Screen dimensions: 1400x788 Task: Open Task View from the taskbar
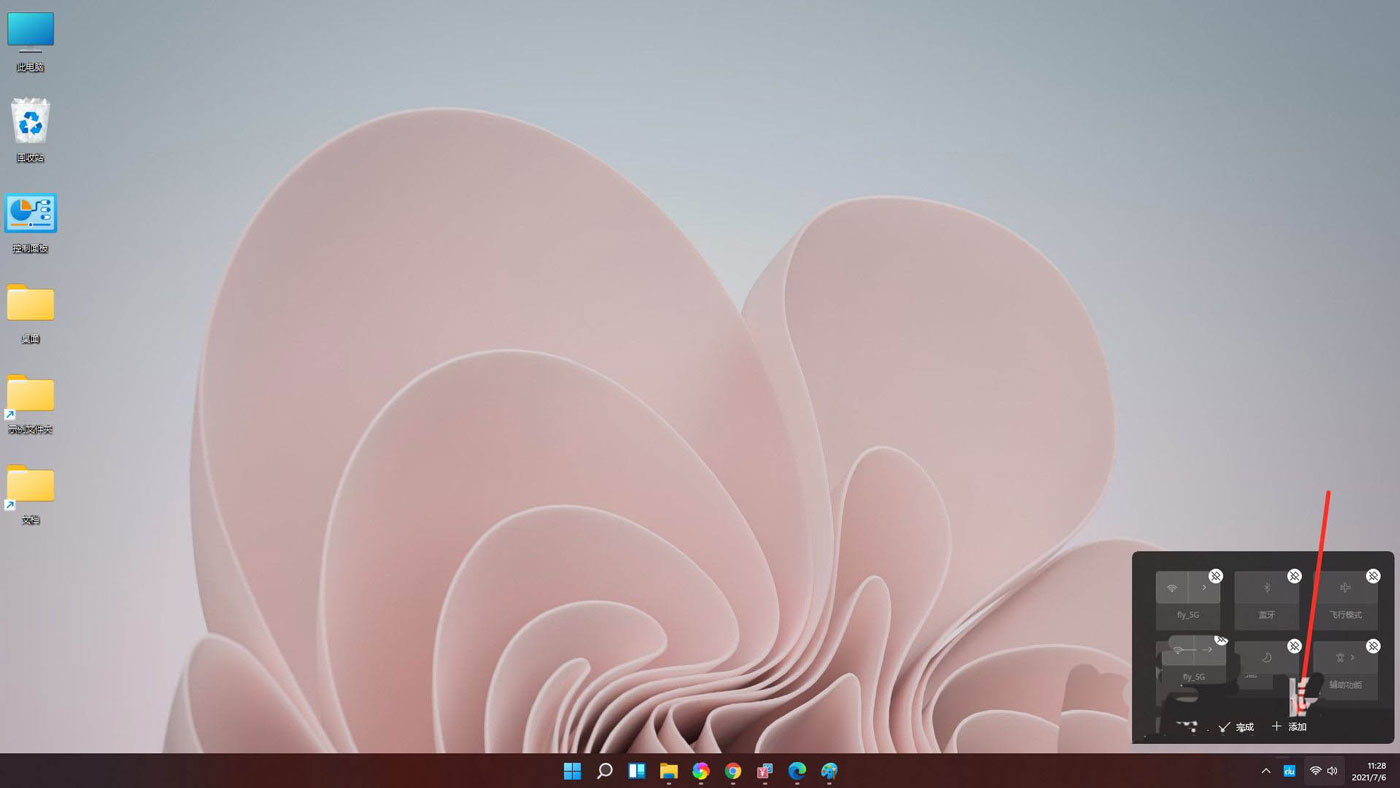636,770
